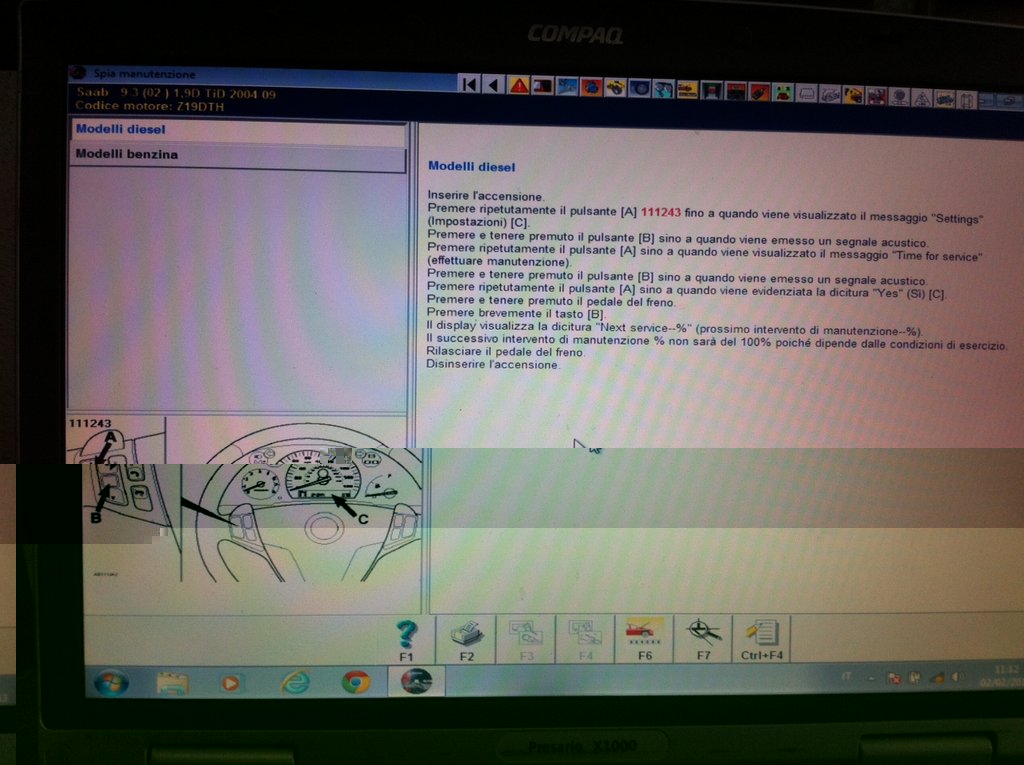This screenshot has height=765, width=1024.
Task: Click the line "Rilasciare il pedale del freno."
Action: pos(505,351)
